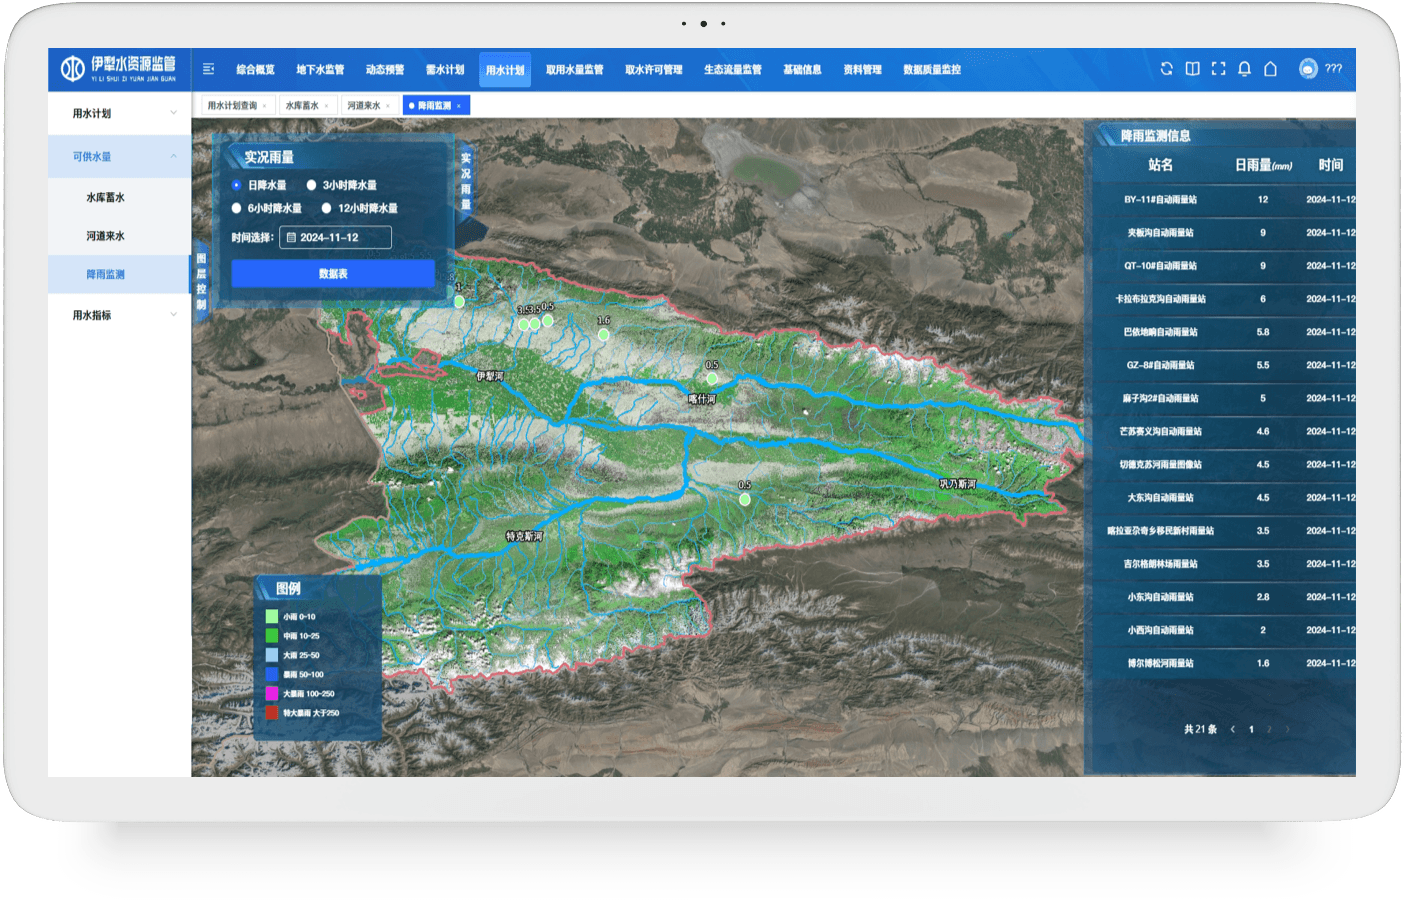Open the 地下水监管 top menu
Screen dimensions: 1404x900
[x=320, y=70]
